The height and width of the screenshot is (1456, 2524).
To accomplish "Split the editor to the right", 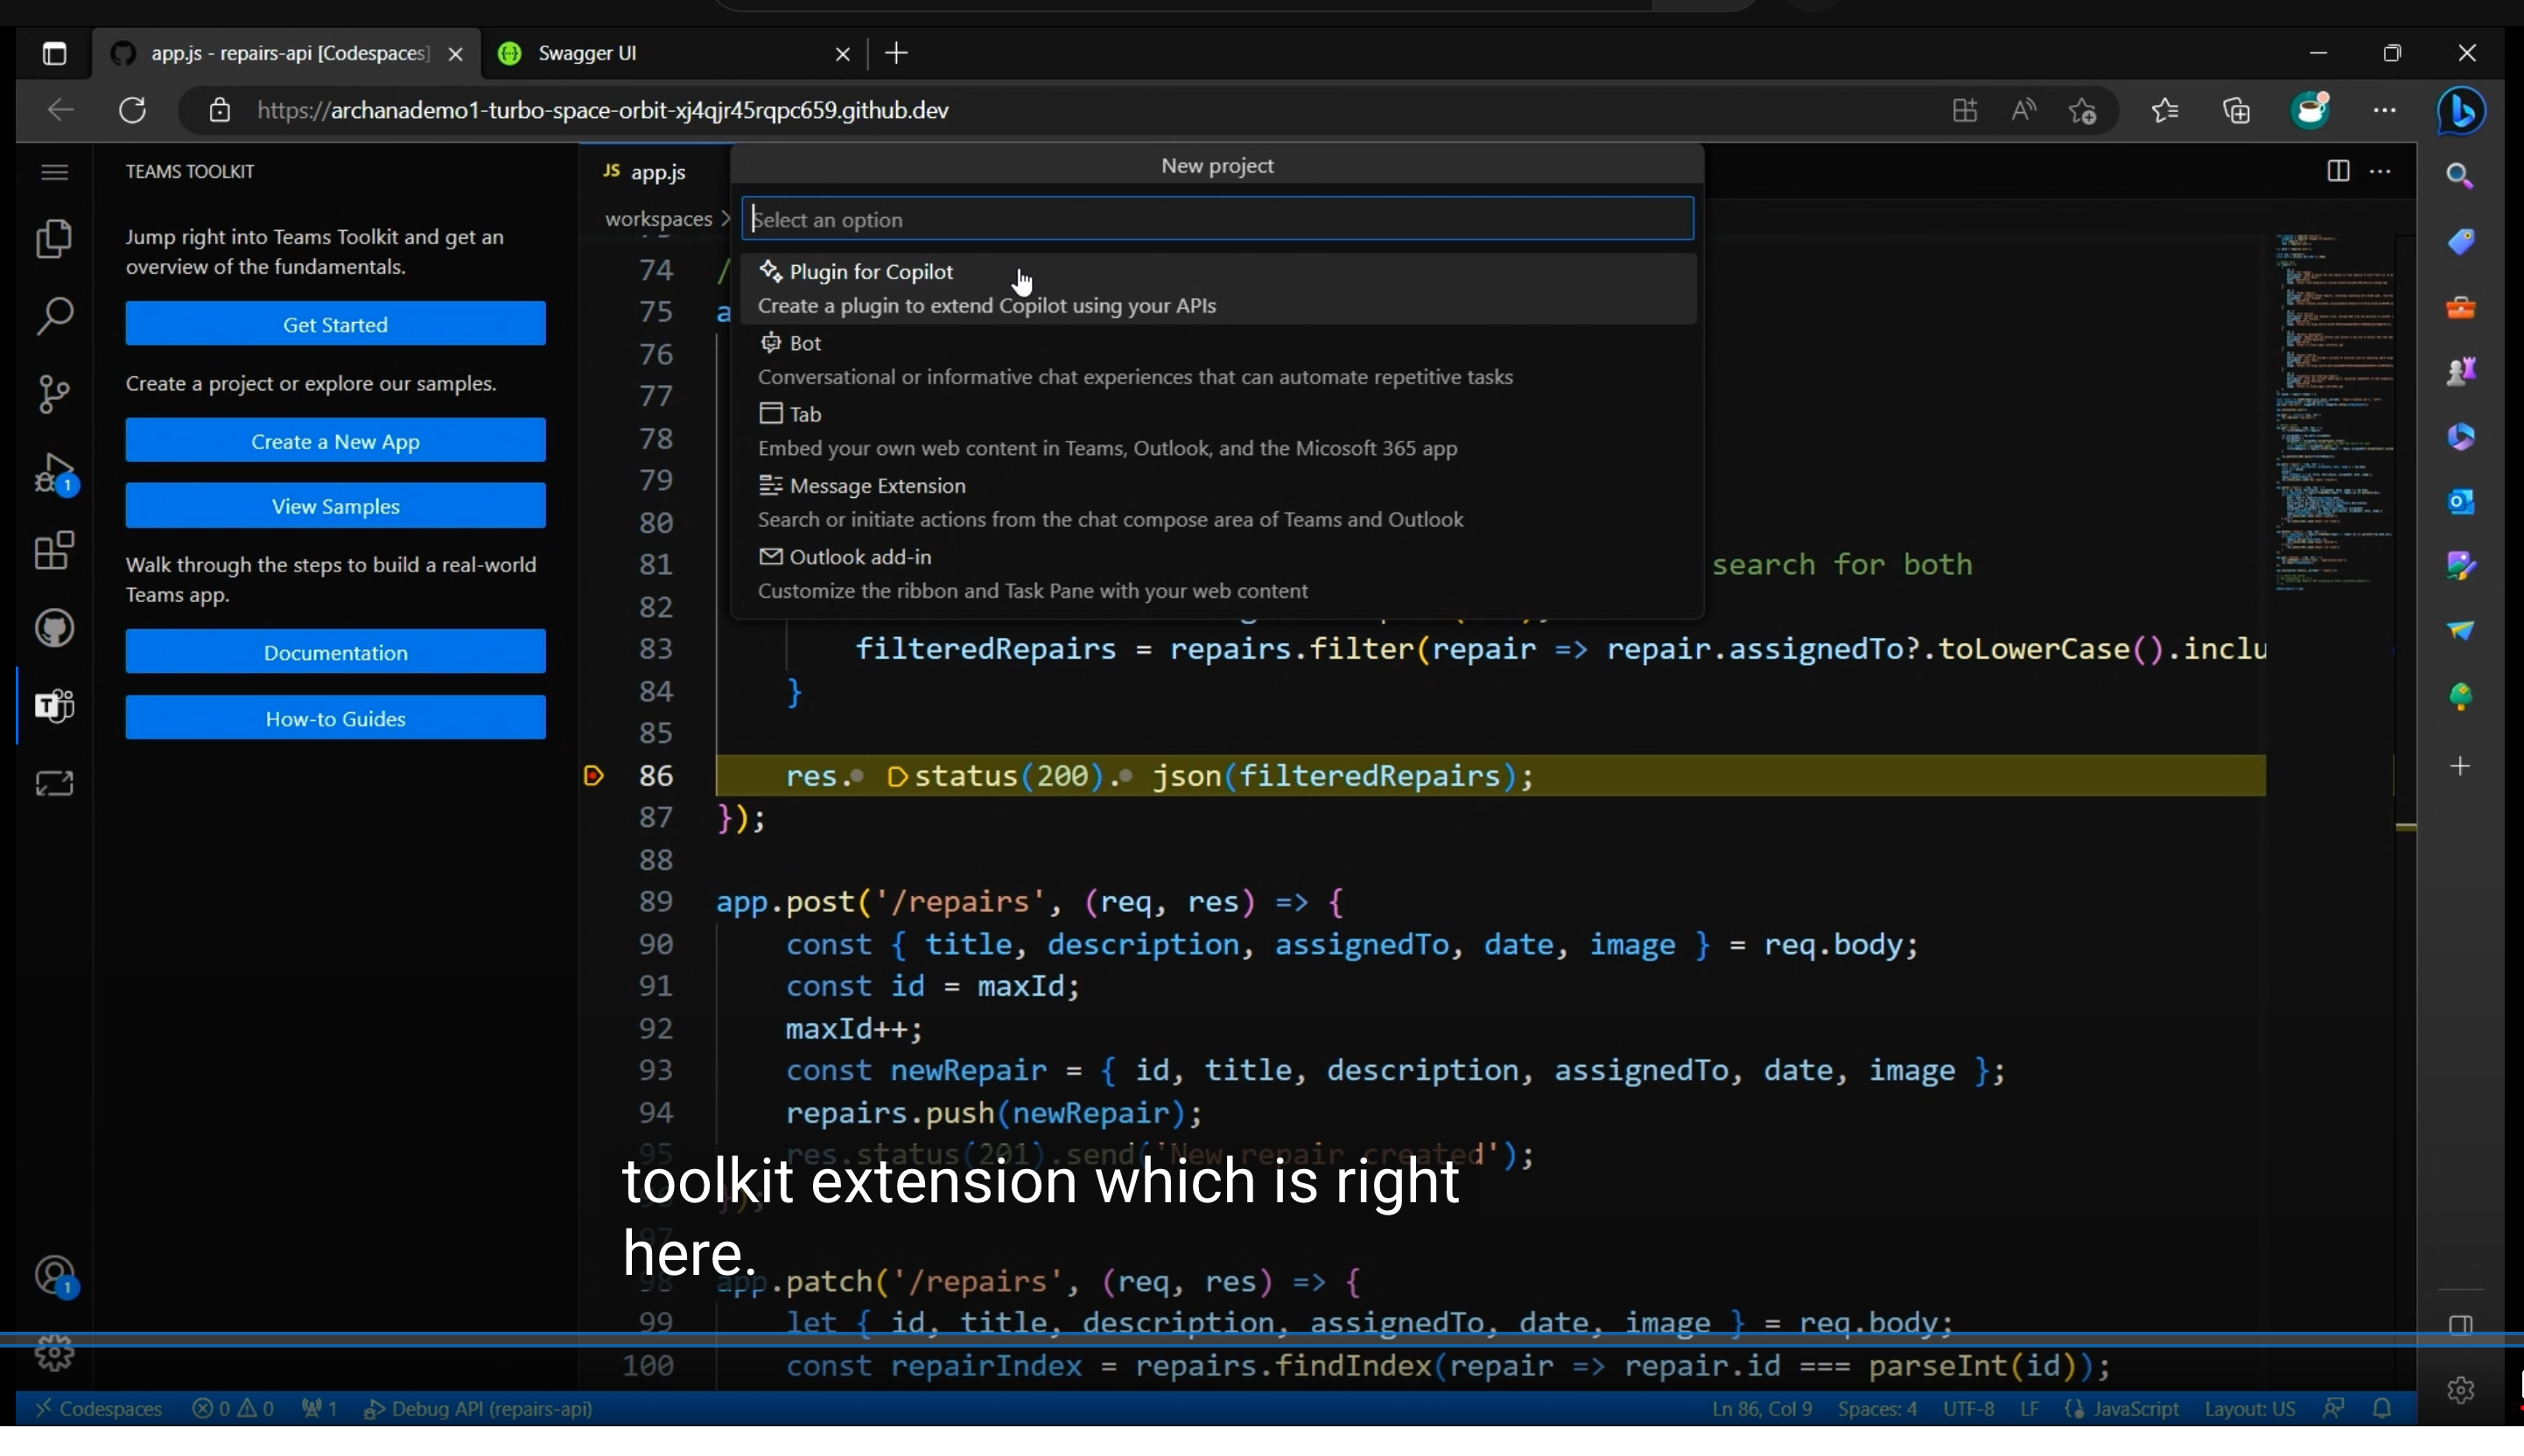I will click(2337, 171).
